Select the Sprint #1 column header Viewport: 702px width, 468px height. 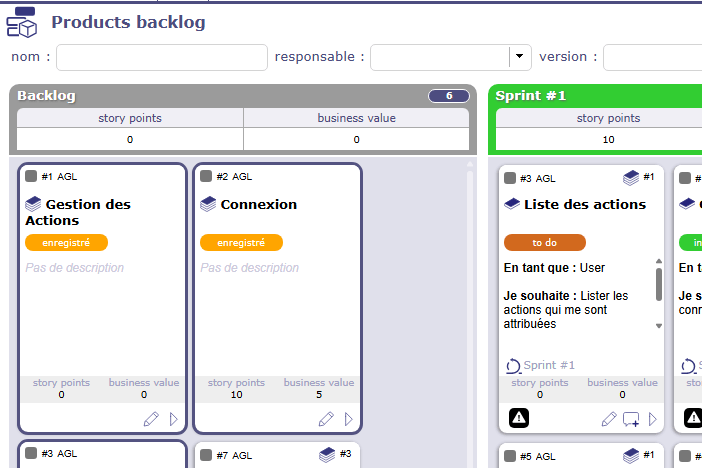point(531,96)
